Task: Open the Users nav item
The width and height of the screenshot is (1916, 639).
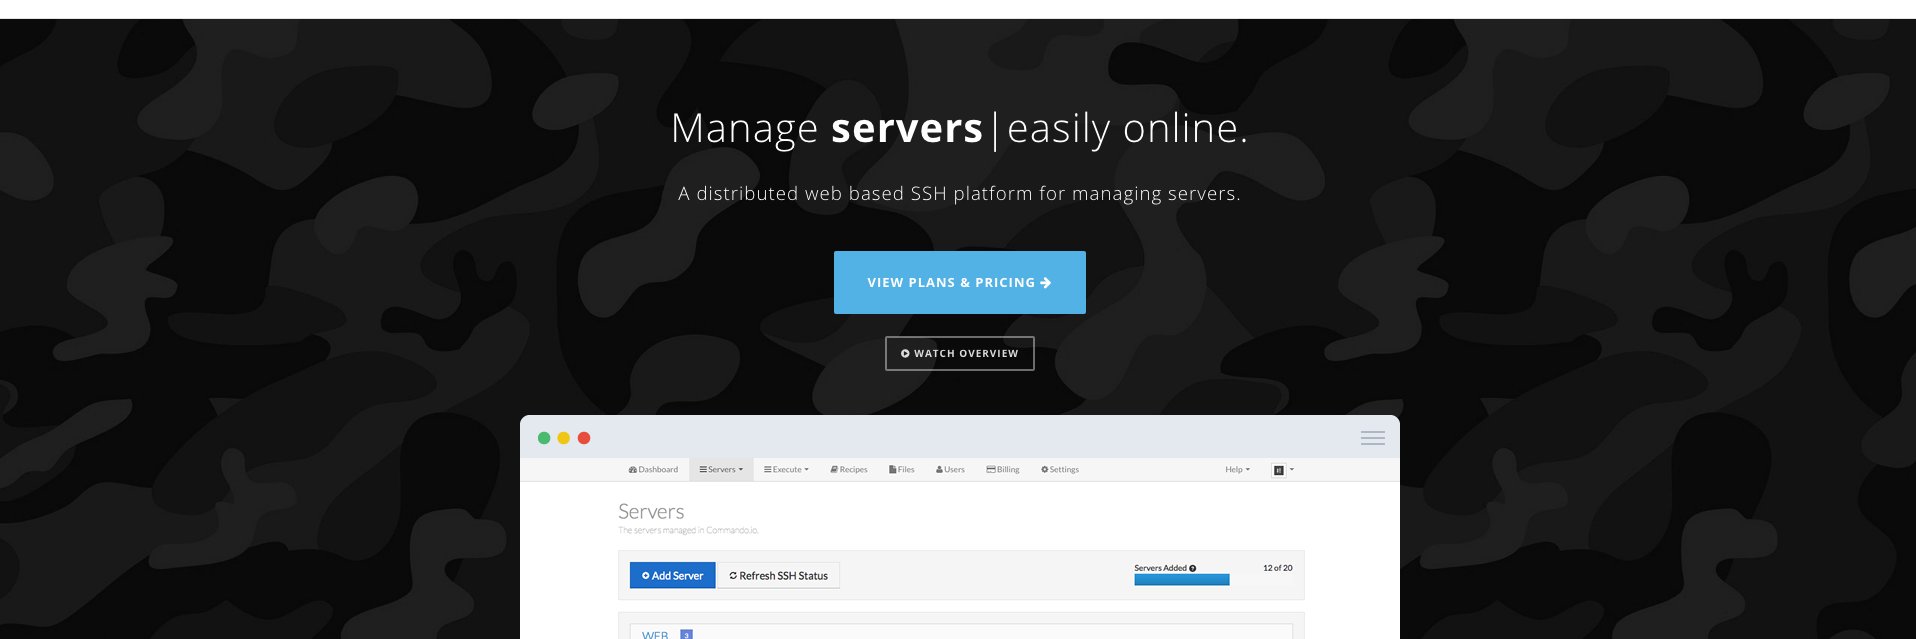Action: pyautogui.click(x=950, y=469)
